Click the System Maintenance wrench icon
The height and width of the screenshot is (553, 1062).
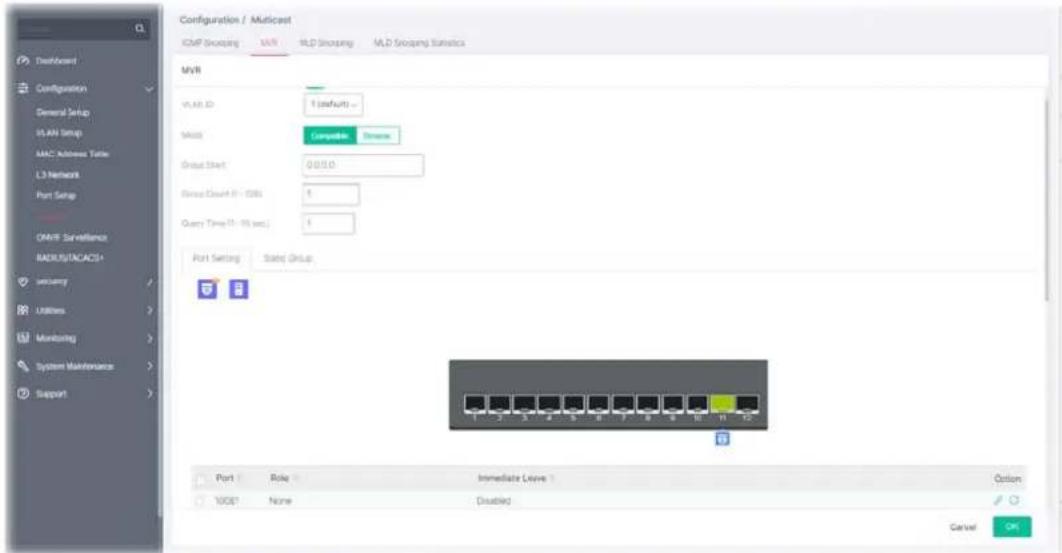pyautogui.click(x=23, y=366)
